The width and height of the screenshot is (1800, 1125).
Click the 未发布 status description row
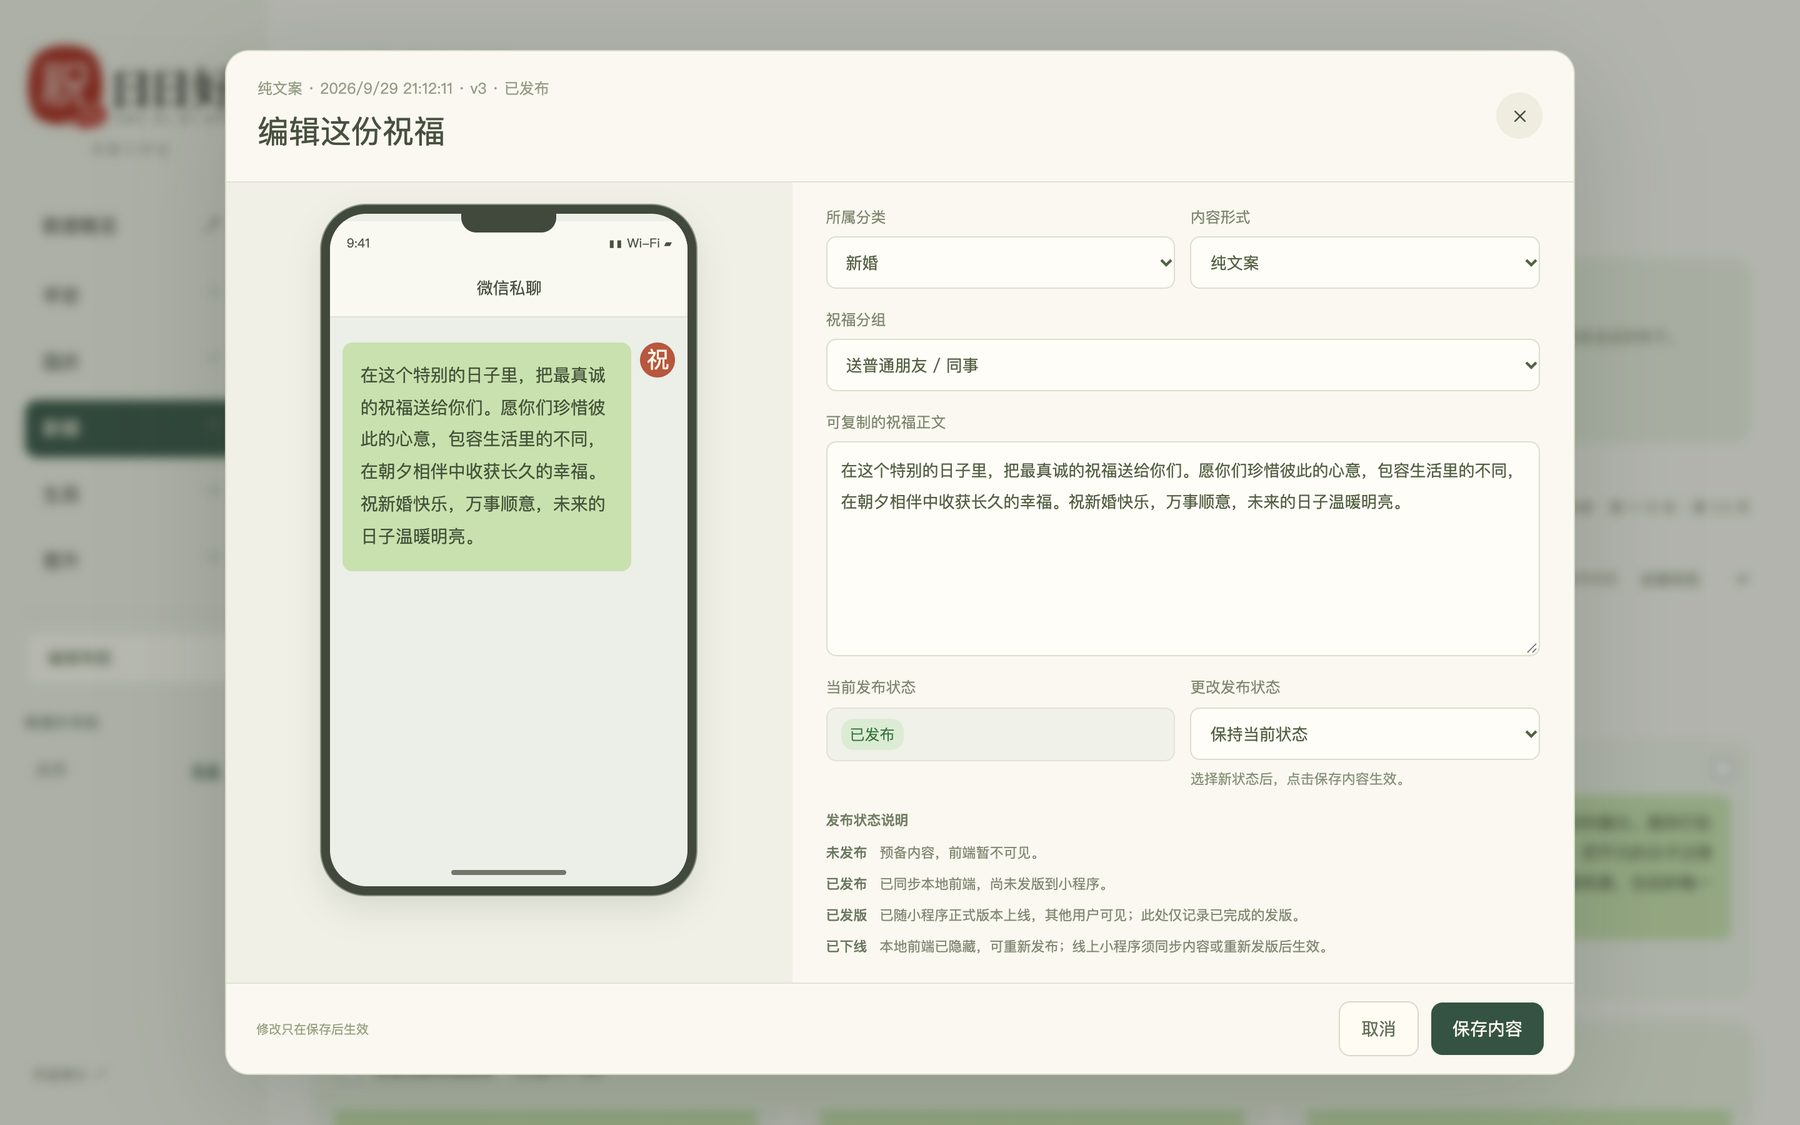tap(933, 853)
